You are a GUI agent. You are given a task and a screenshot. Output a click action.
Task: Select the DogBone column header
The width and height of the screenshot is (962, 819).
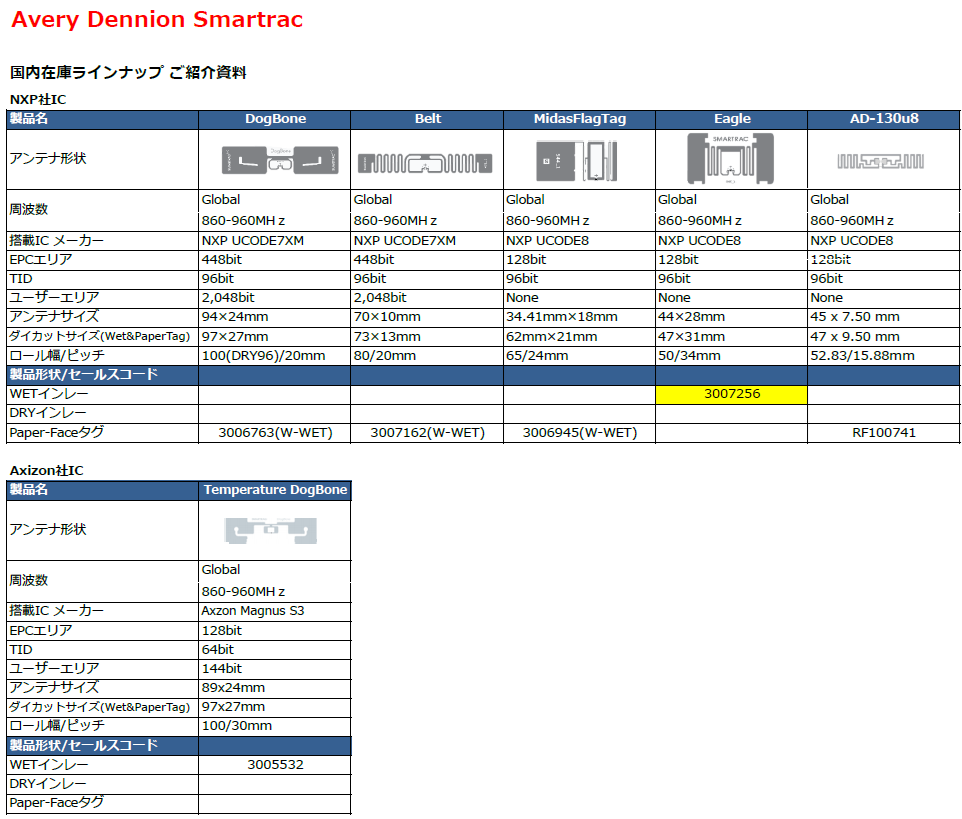point(275,119)
